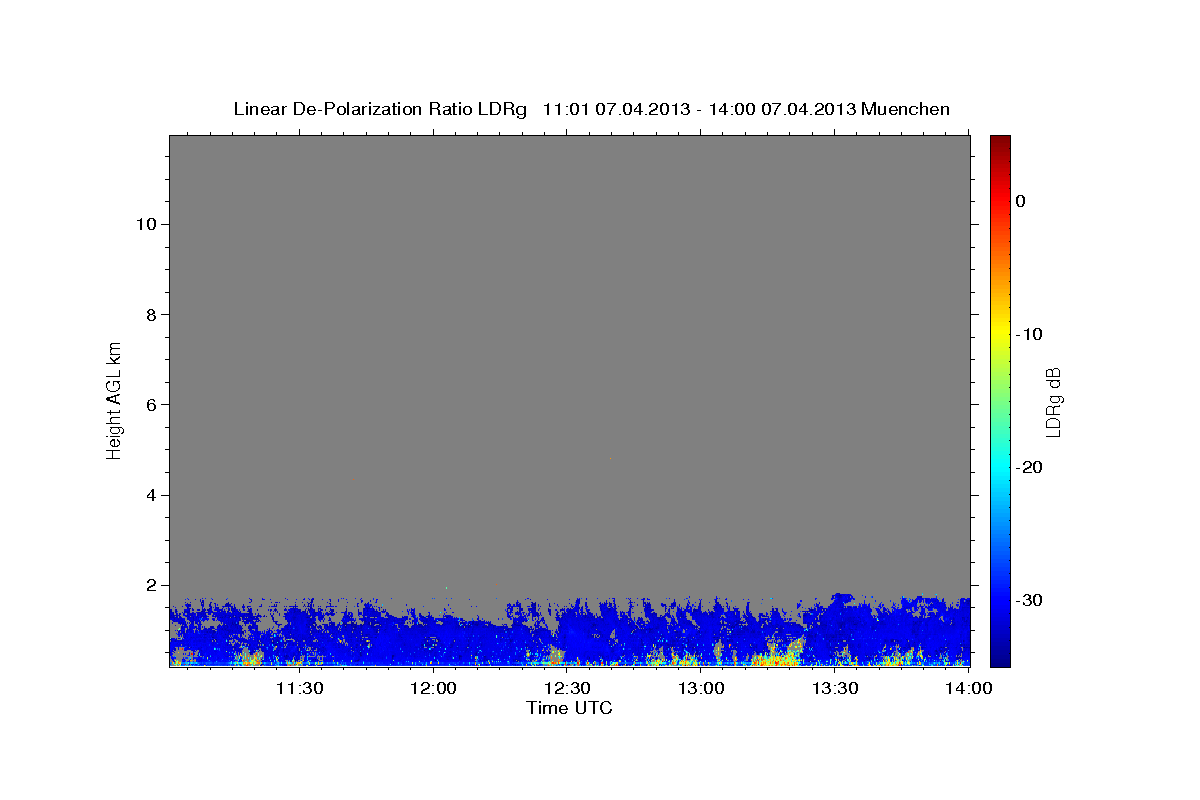1200x800 pixels.
Task: Click the chart title 'Linear De-Polarization Ratio LDRg'
Action: click(380, 109)
